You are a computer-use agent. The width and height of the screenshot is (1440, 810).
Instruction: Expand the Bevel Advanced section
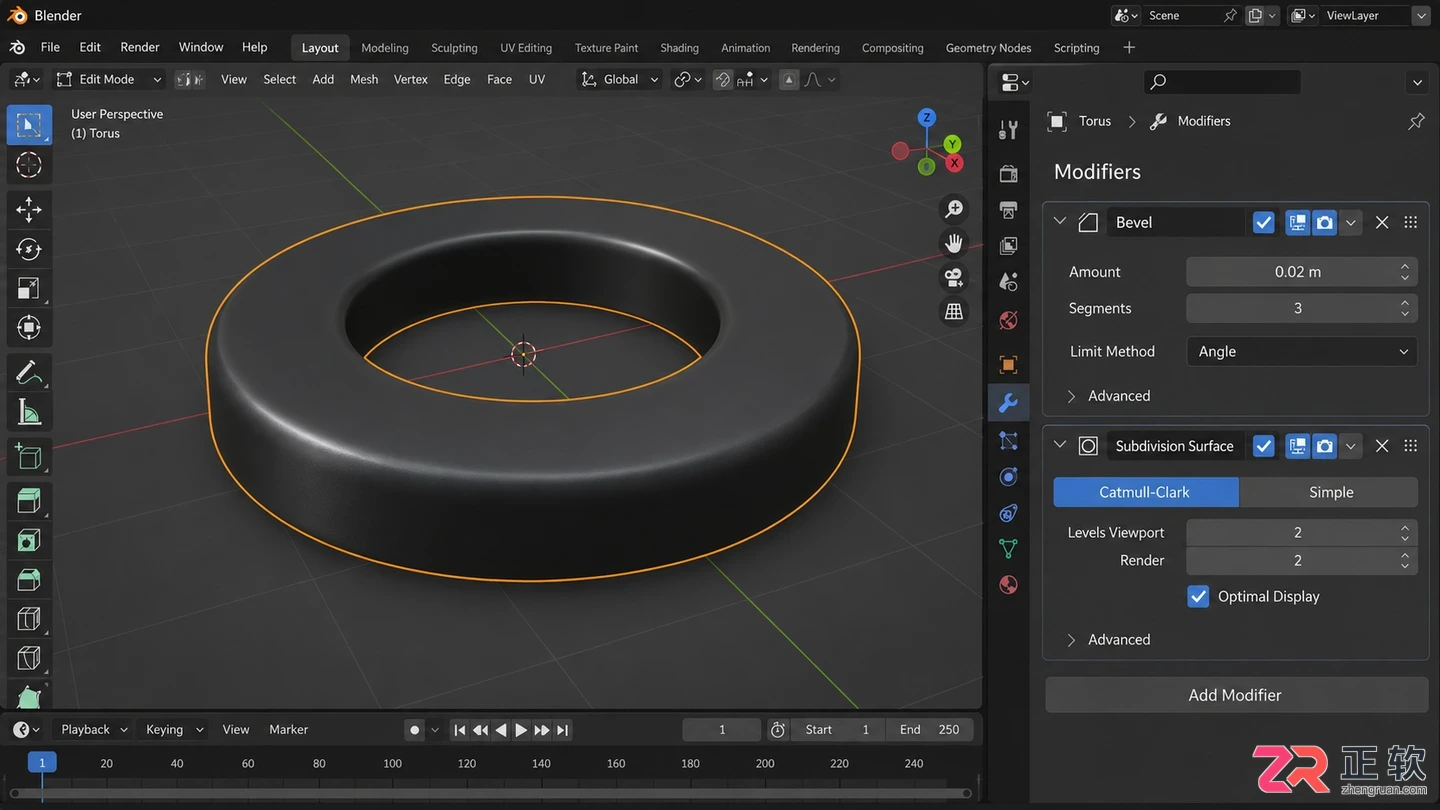(x=1108, y=396)
